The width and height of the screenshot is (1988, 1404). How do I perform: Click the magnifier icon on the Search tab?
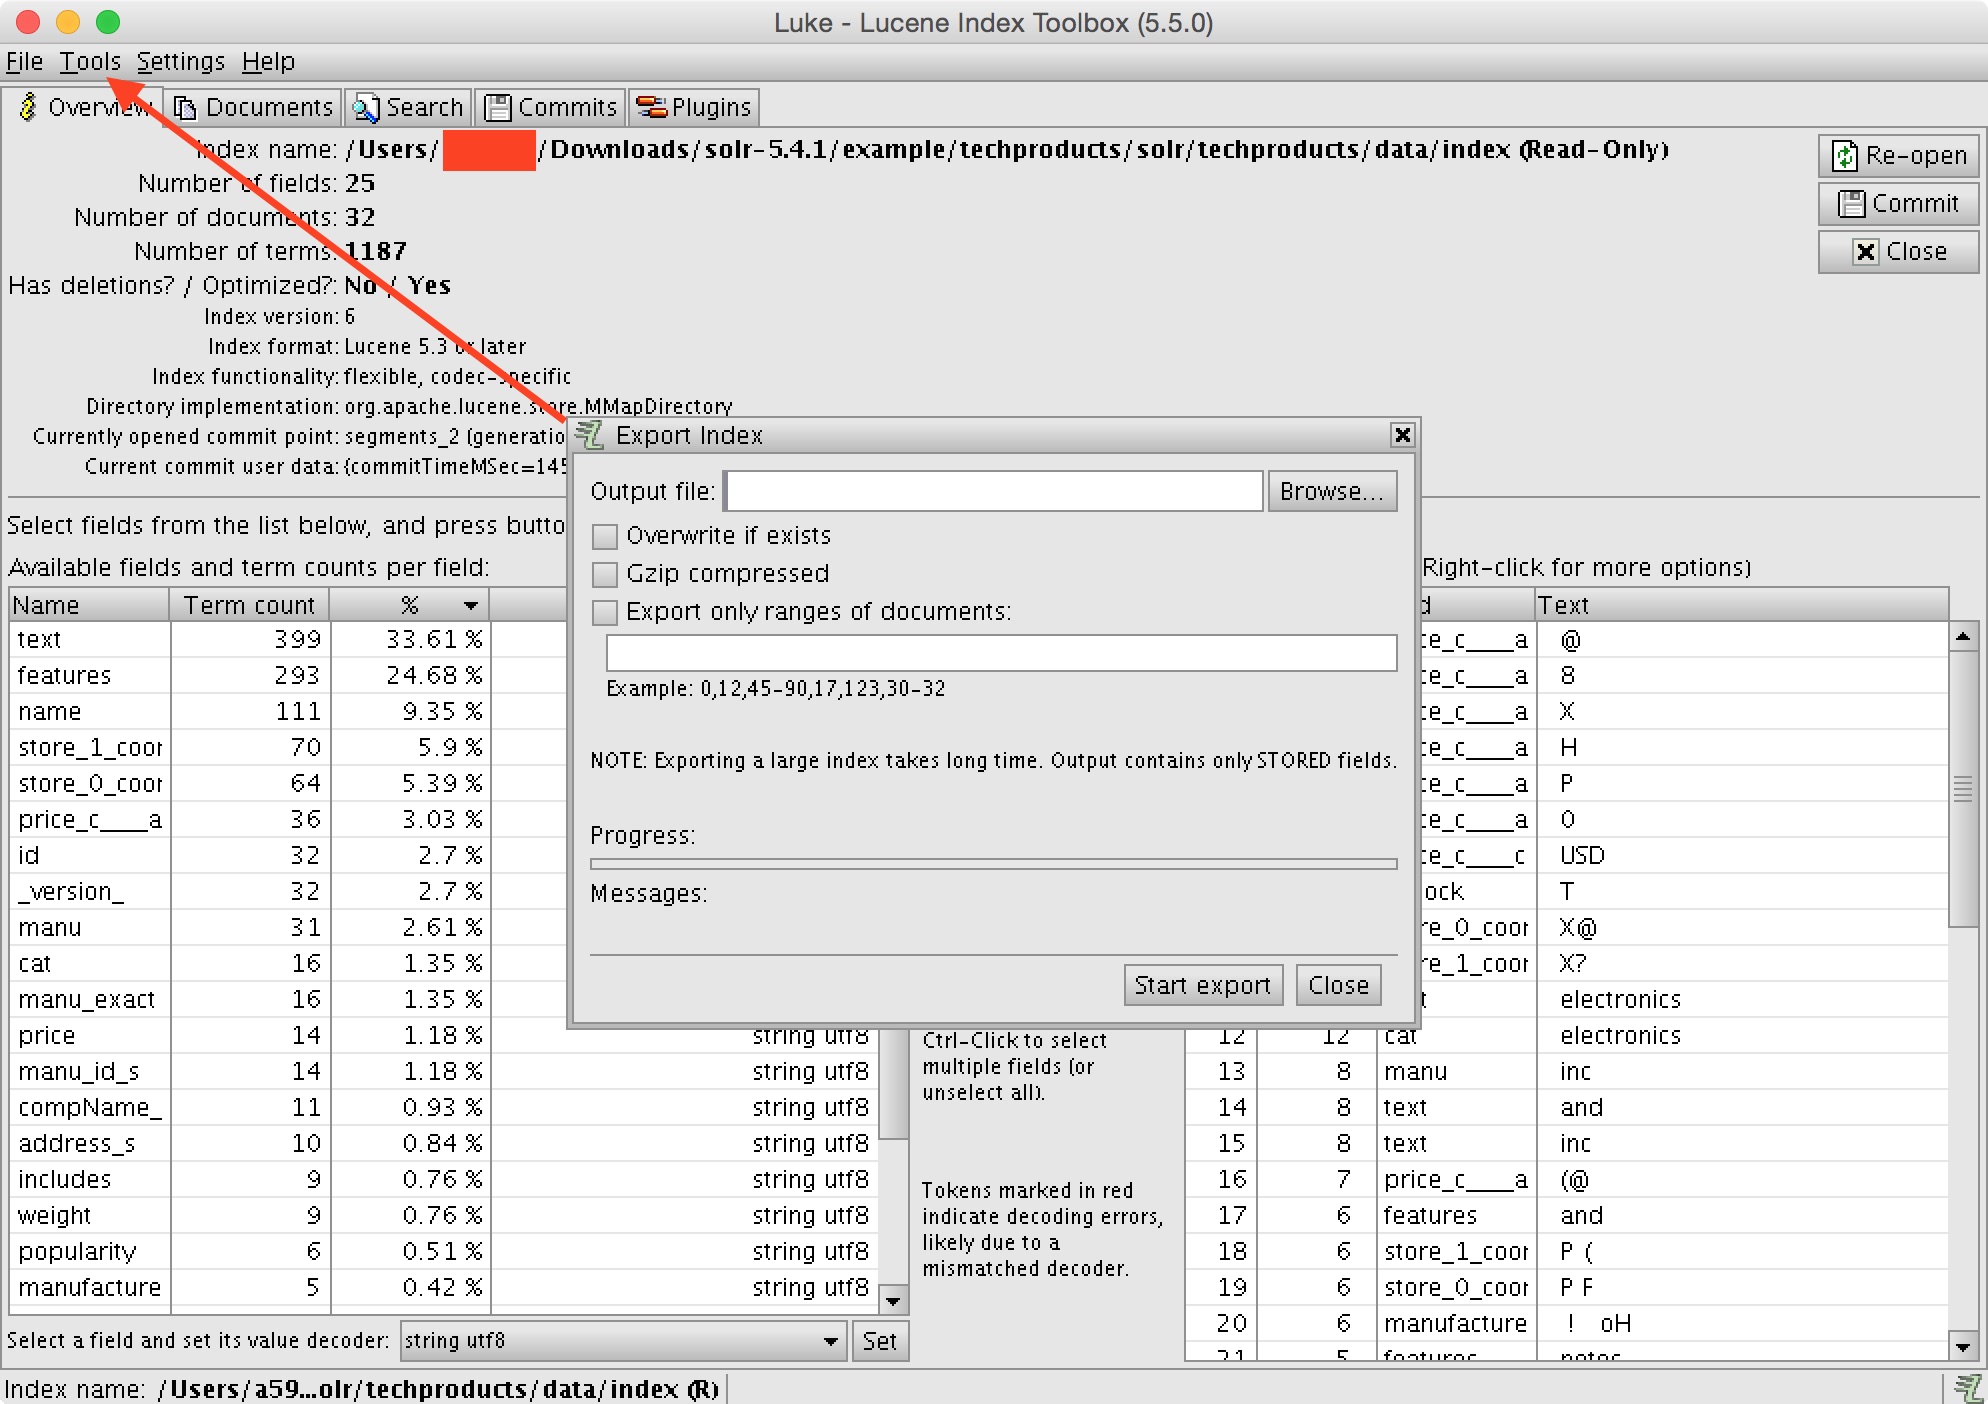(x=366, y=107)
